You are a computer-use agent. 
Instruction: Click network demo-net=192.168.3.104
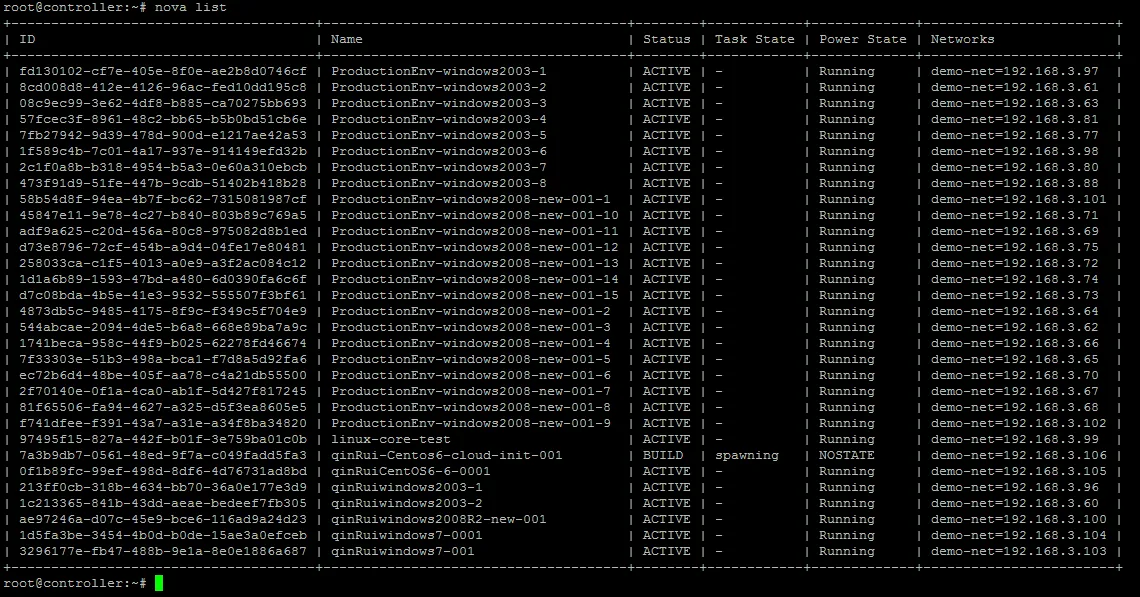1019,535
